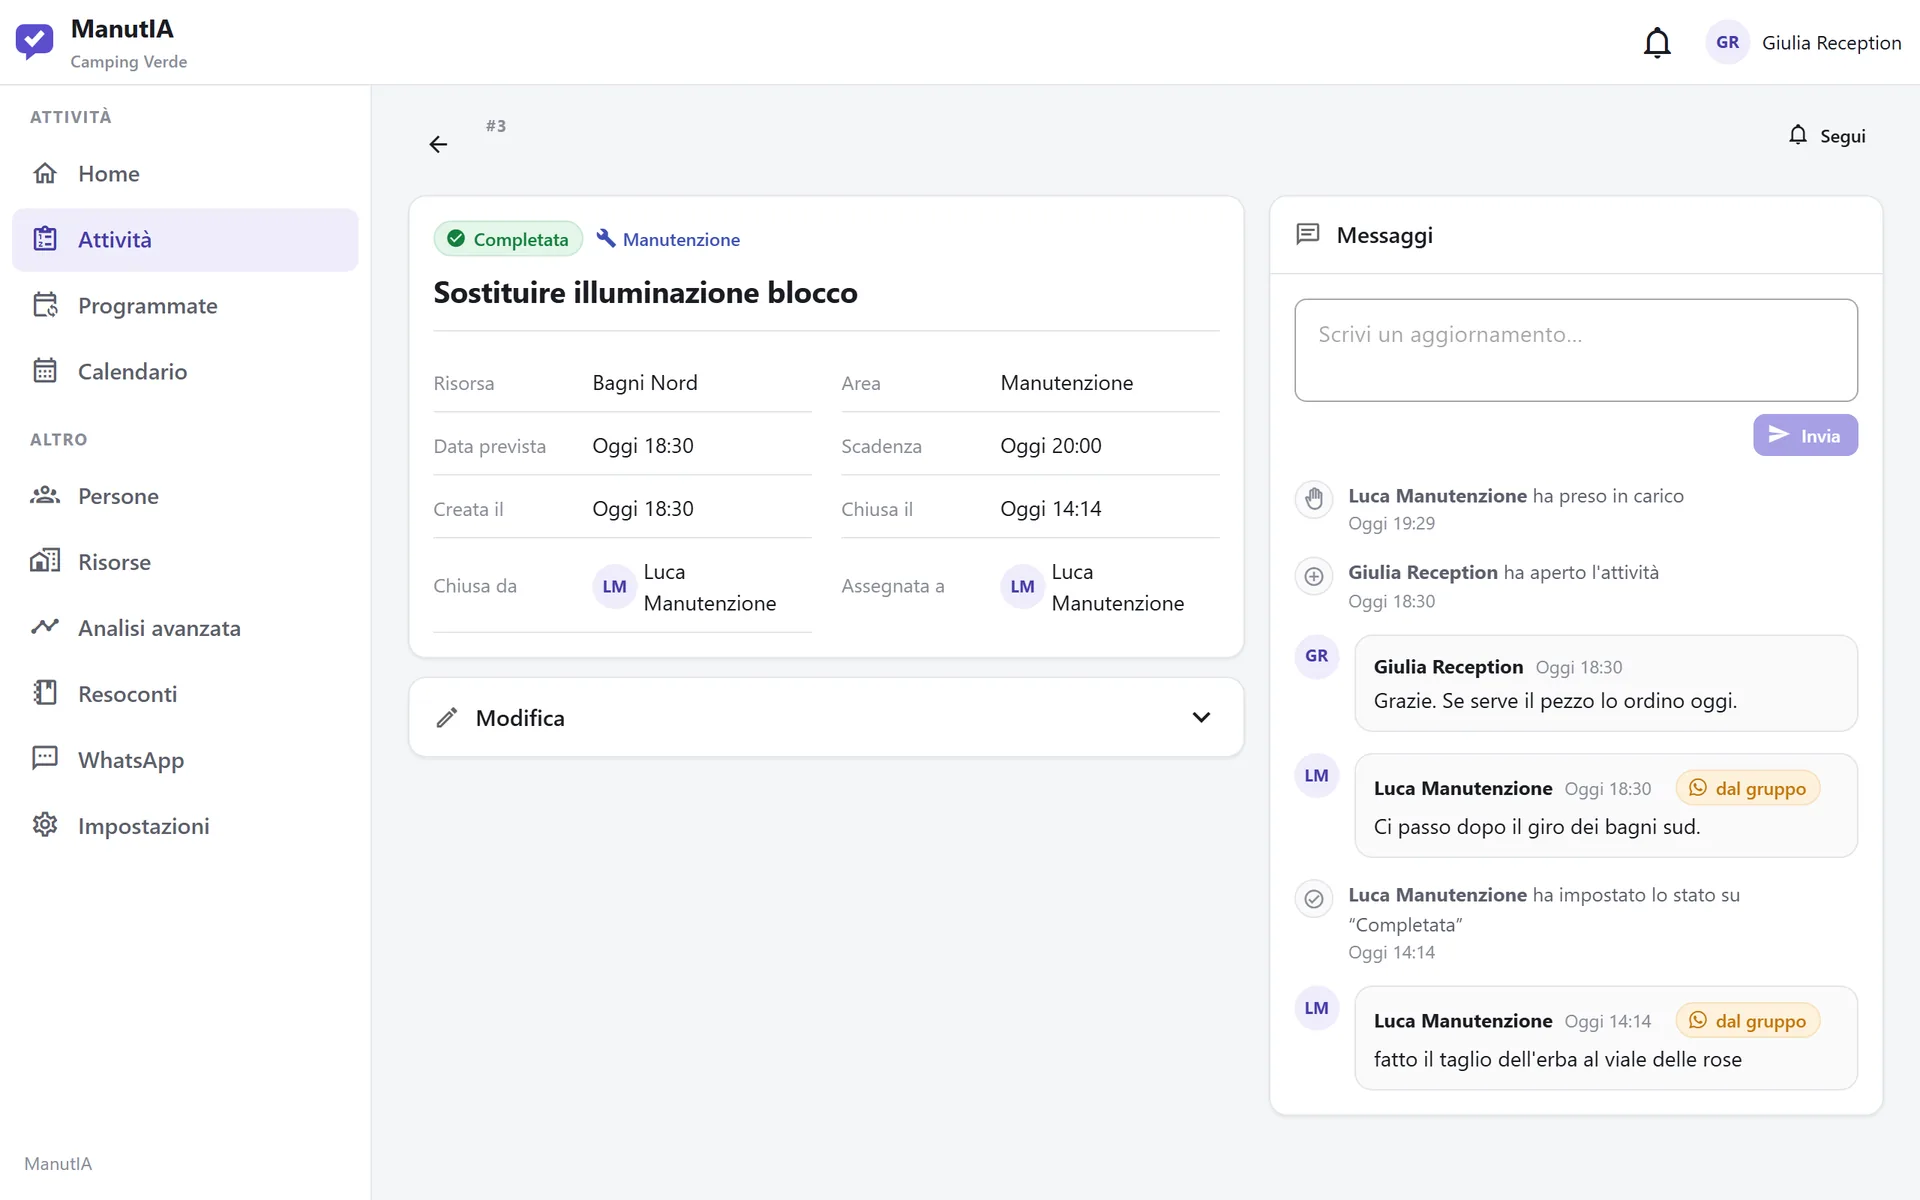This screenshot has height=1200, width=1920.
Task: Click the Calendario icon in sidebar
Action: pyautogui.click(x=45, y=371)
